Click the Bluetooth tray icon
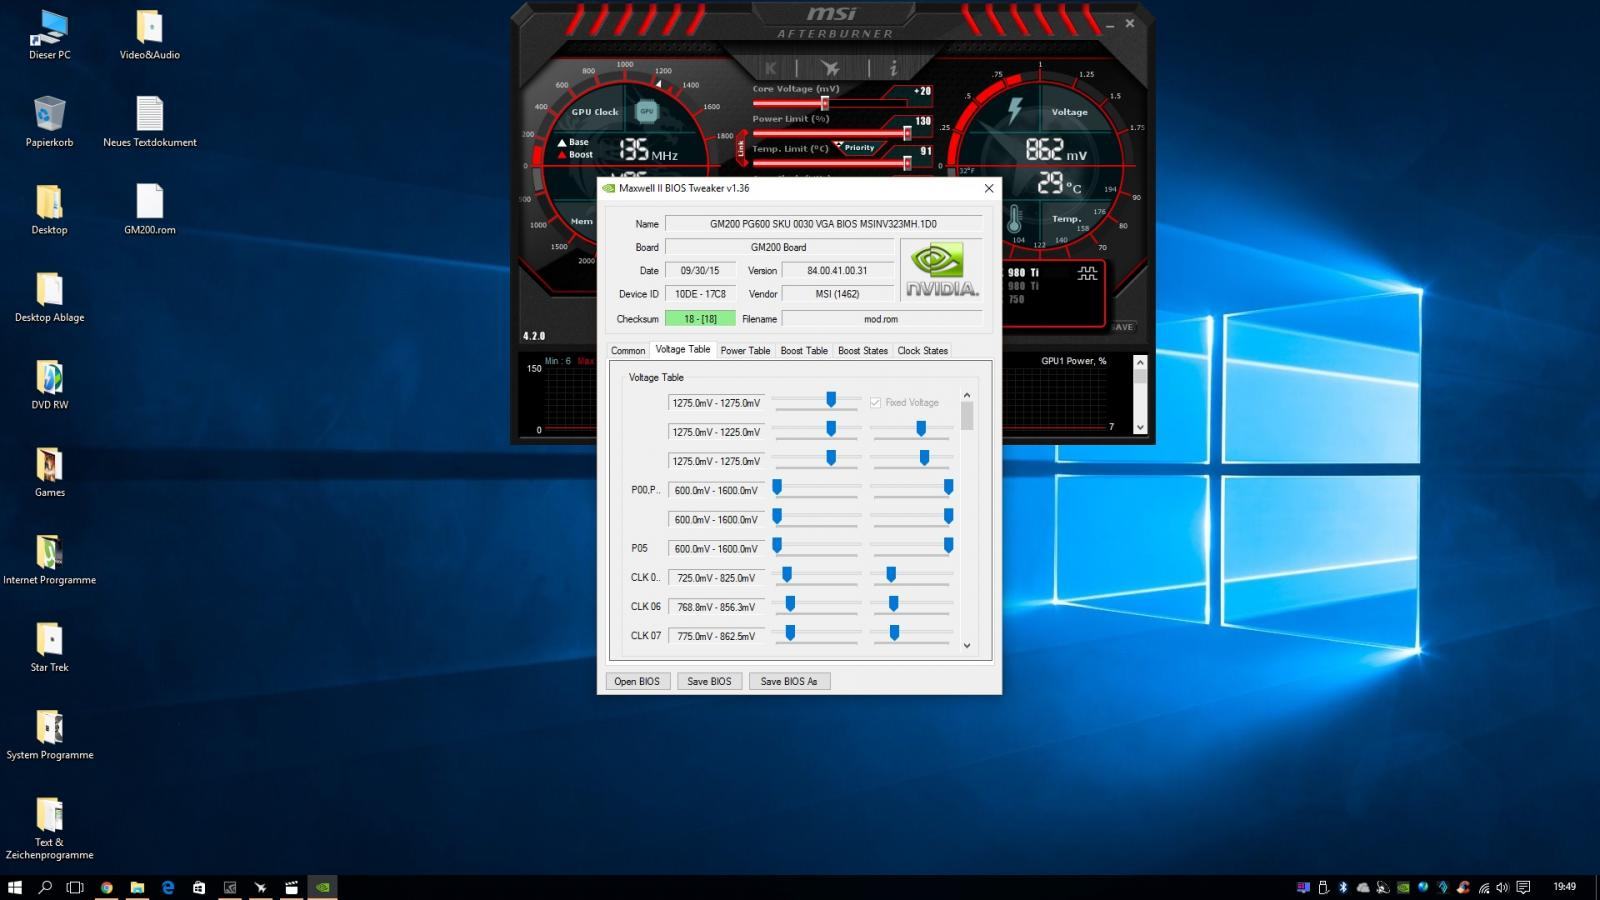 [x=1343, y=887]
